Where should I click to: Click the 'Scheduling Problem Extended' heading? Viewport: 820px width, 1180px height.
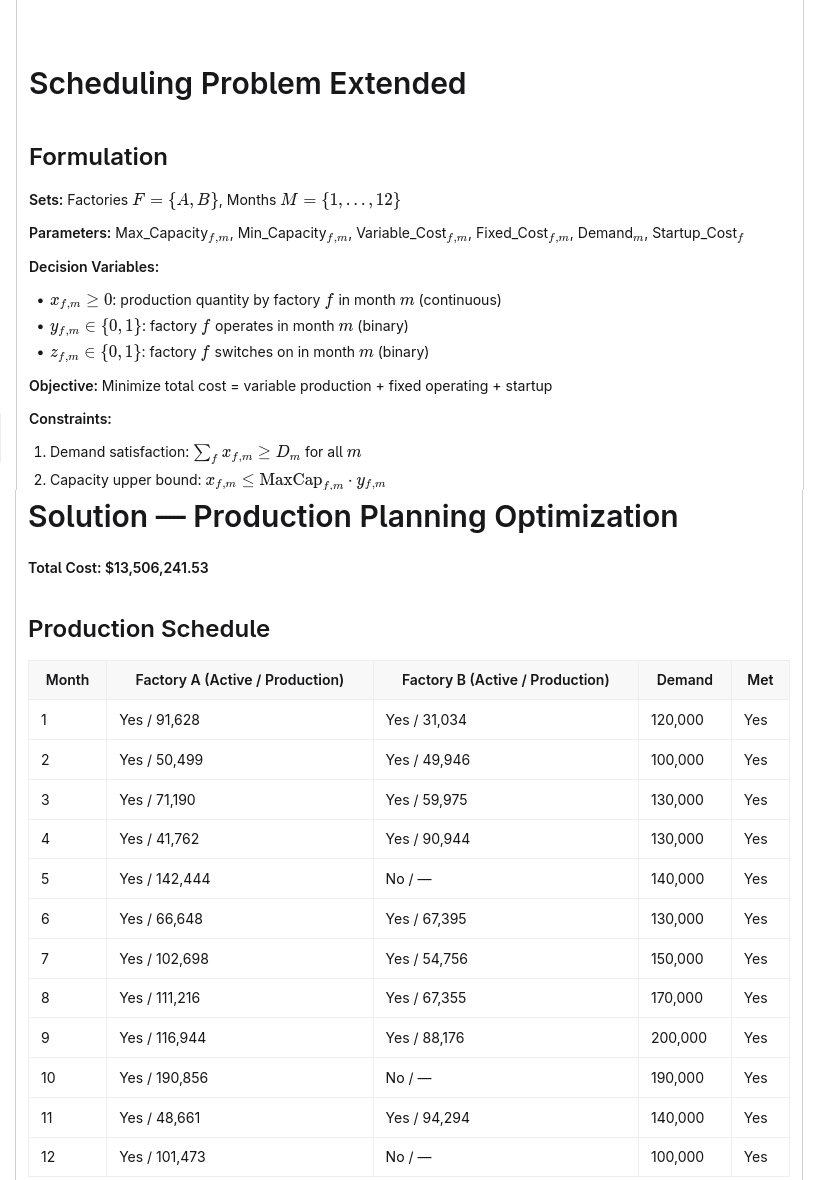(248, 84)
